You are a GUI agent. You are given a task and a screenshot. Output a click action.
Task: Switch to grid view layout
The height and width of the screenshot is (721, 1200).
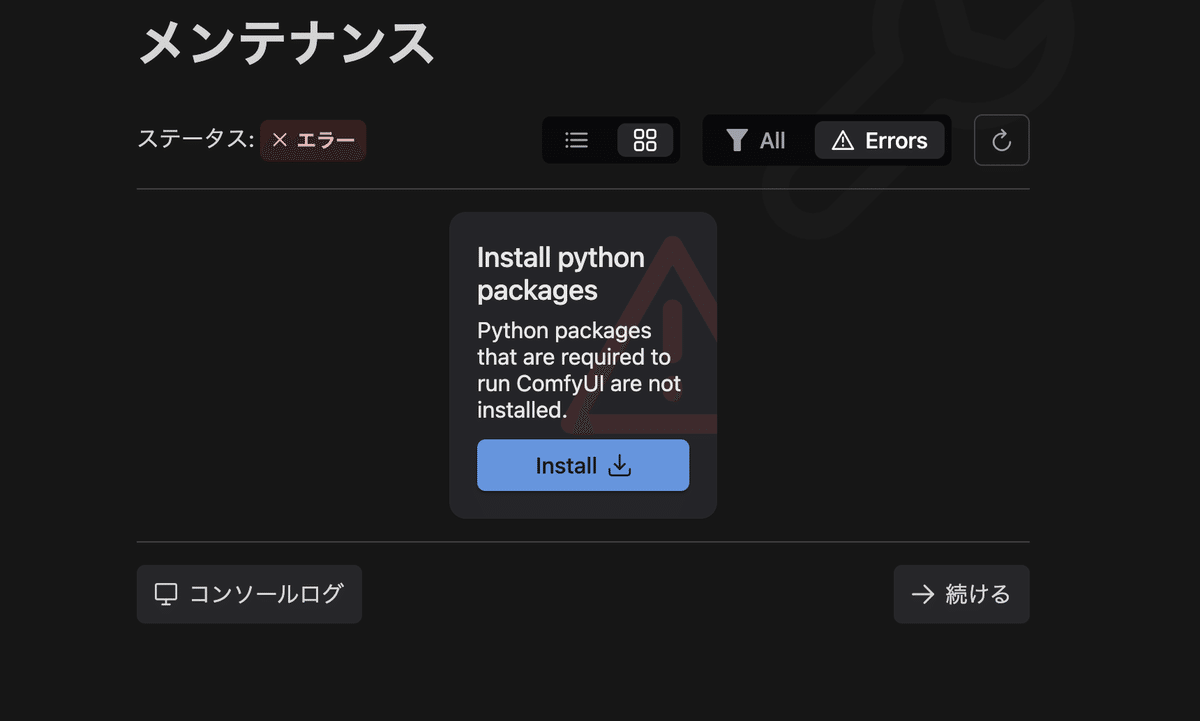click(645, 140)
